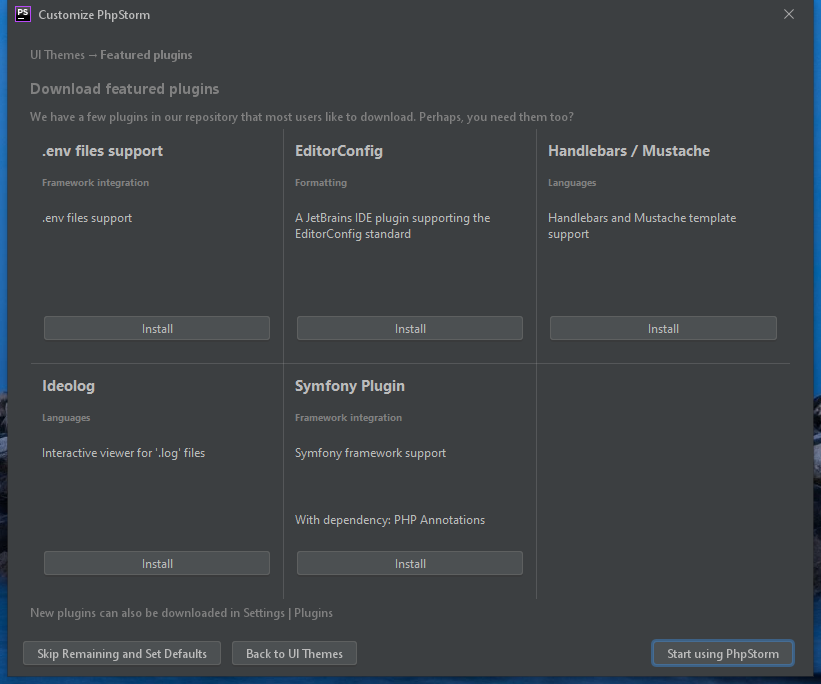Screen dimensions: 821x684
Task: Start using PhpStorm
Action: point(723,654)
